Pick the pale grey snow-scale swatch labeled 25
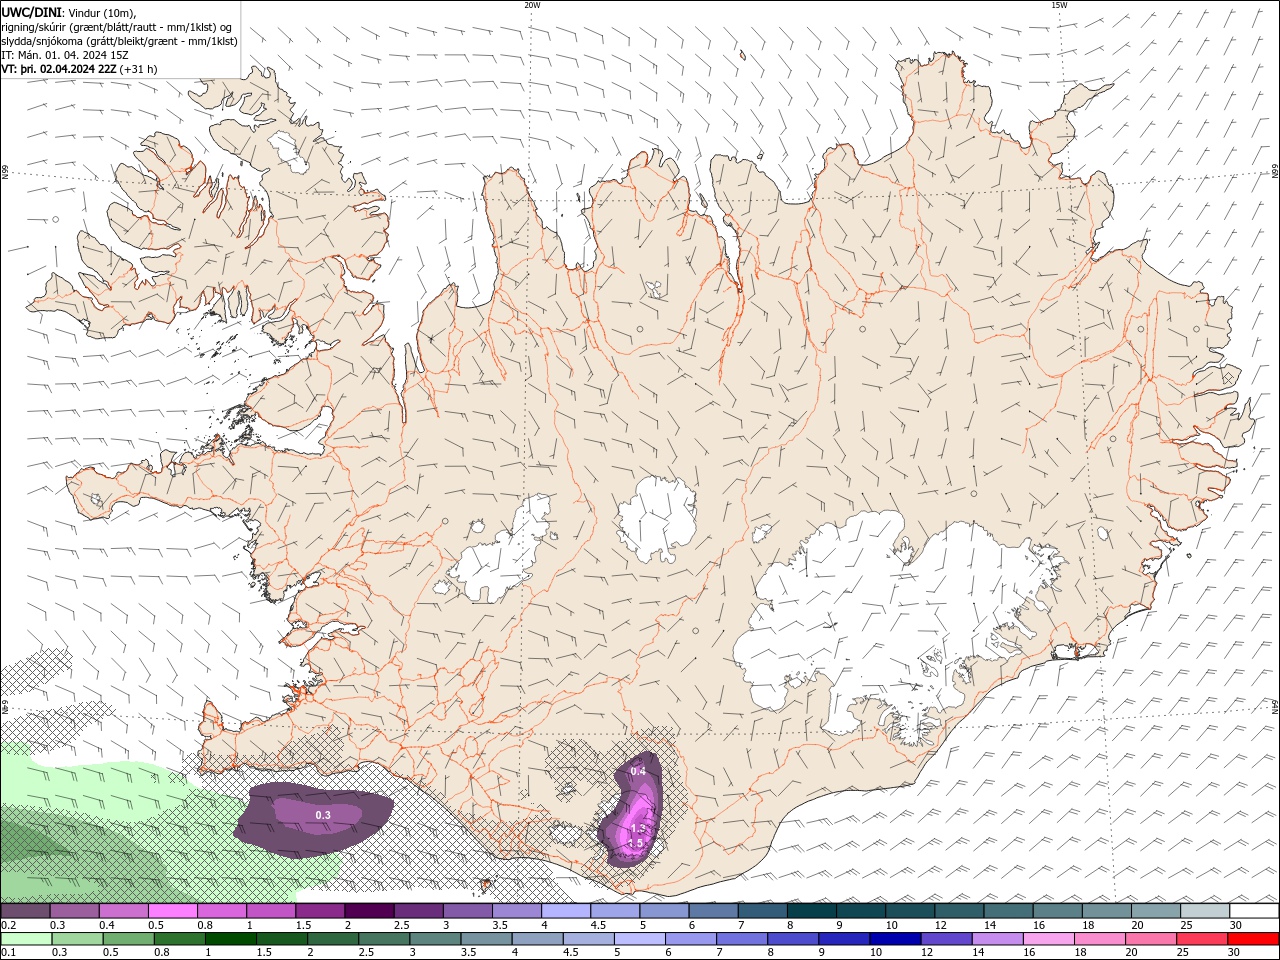Image resolution: width=1280 pixels, height=960 pixels. (1204, 911)
